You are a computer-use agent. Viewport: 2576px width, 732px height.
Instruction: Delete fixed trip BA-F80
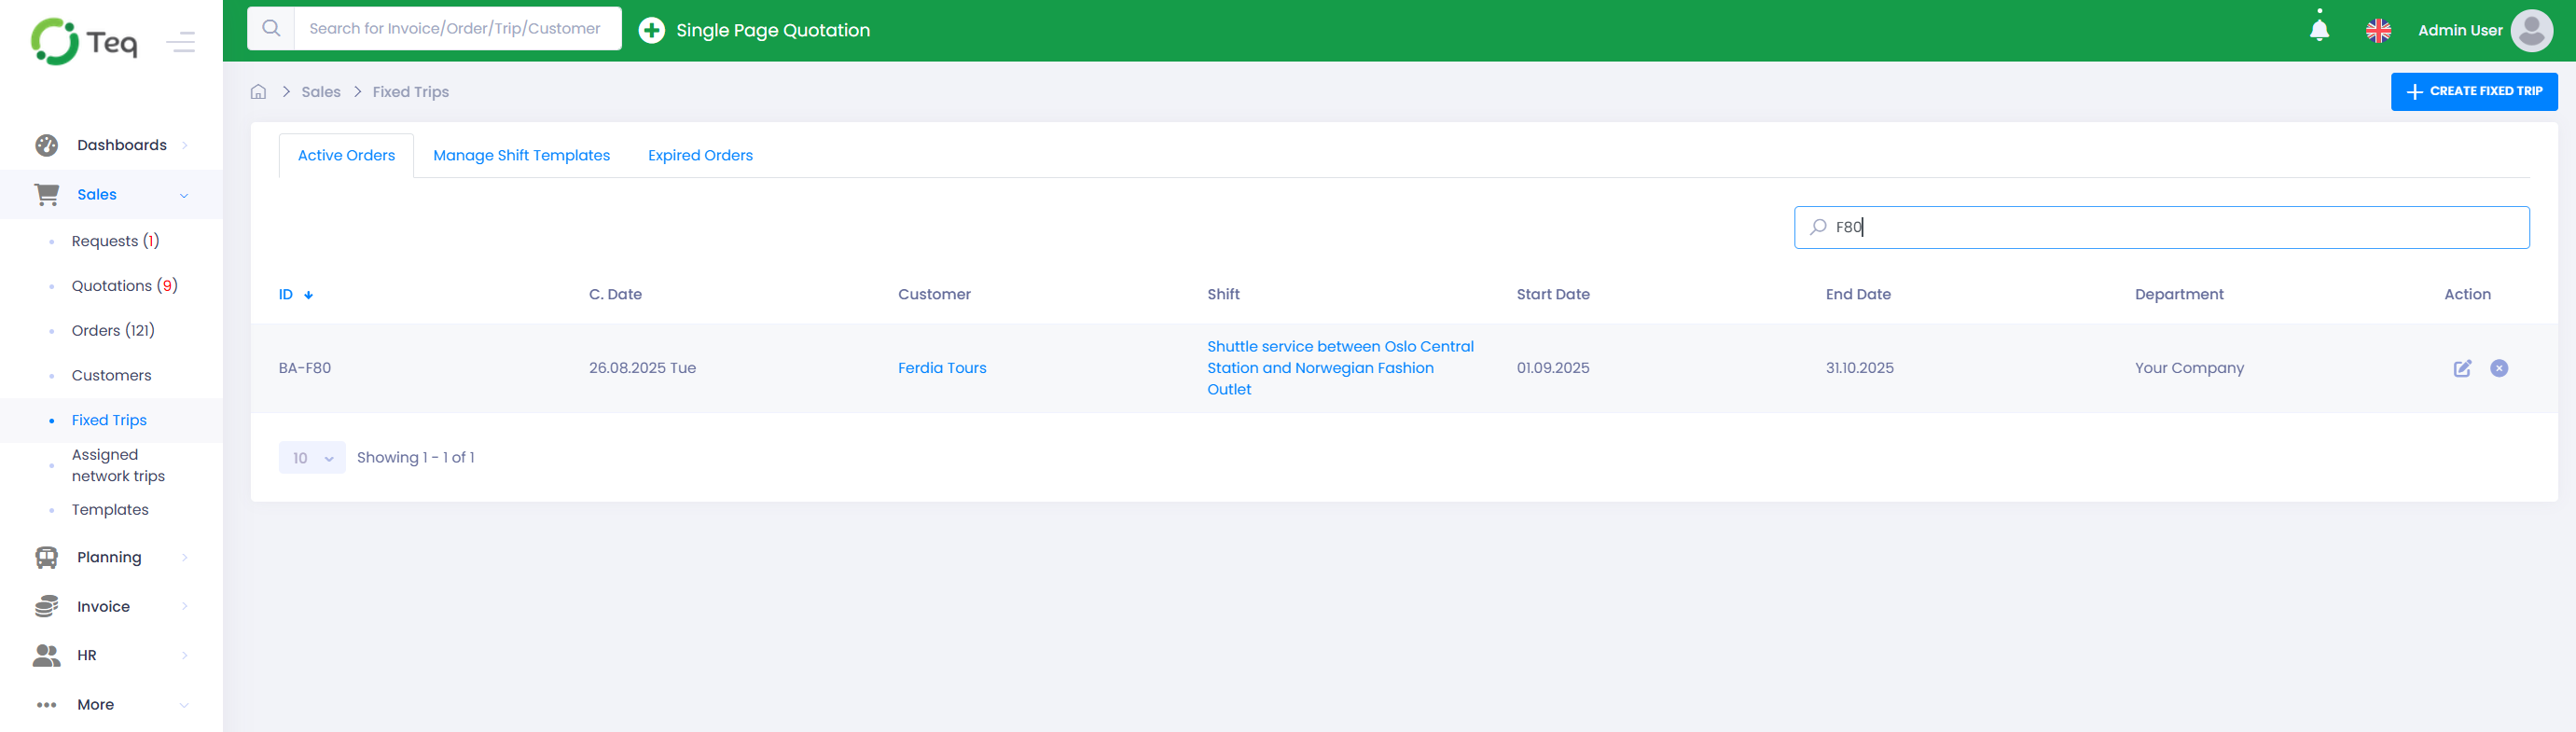2498,368
